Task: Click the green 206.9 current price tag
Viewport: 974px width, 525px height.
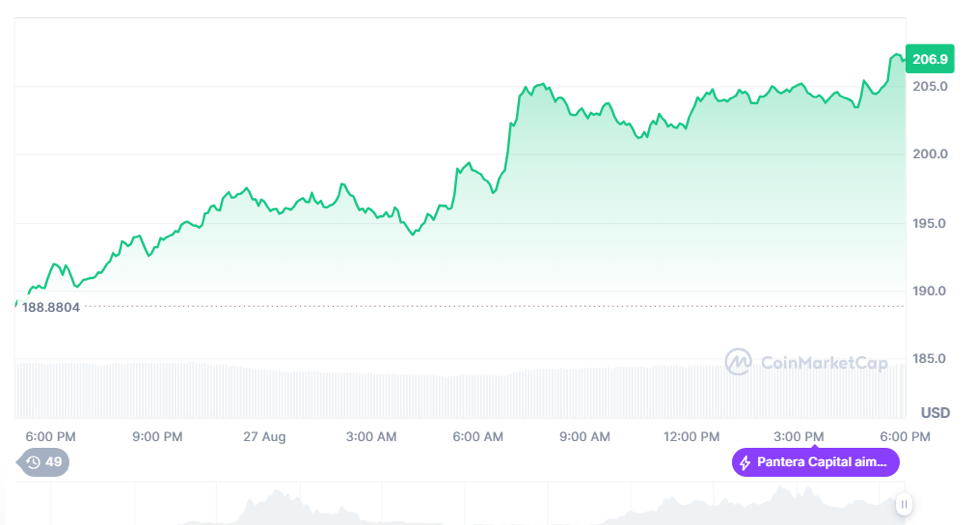Action: click(x=929, y=59)
